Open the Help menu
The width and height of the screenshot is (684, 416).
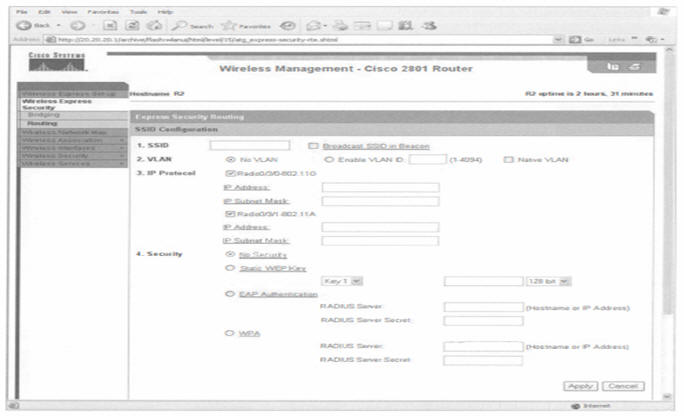[x=165, y=12]
